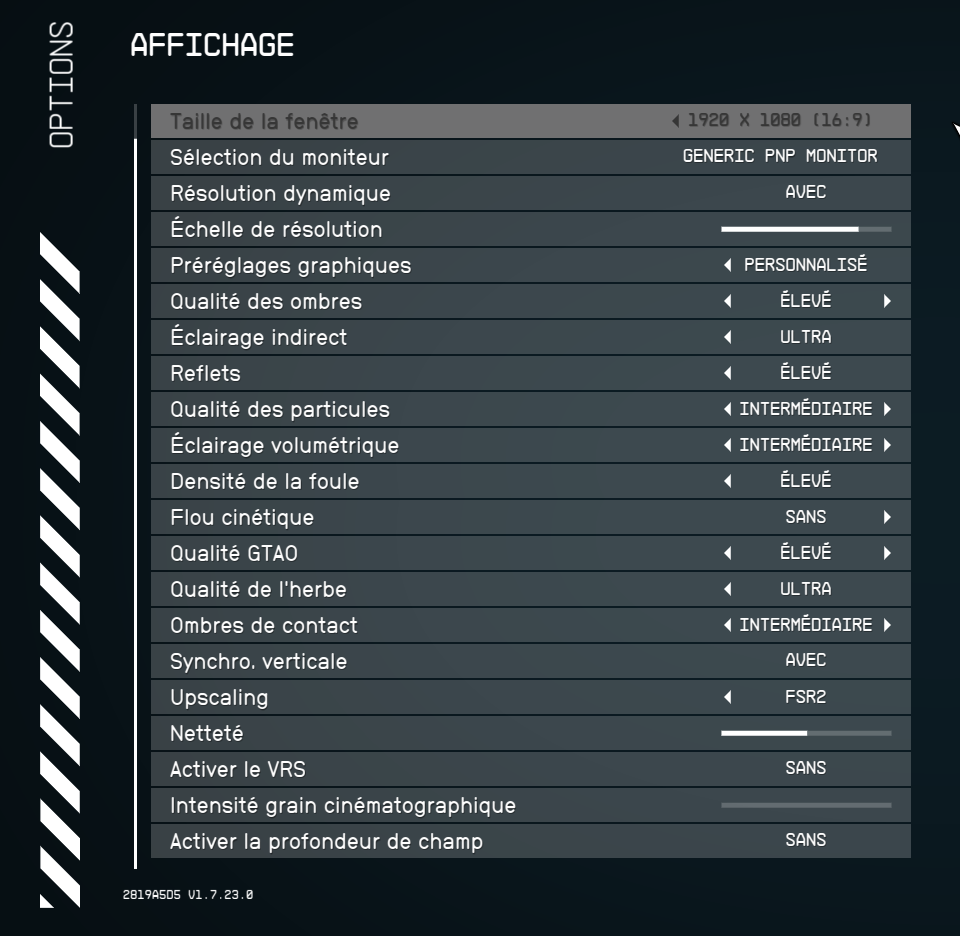This screenshot has height=936, width=960.
Task: Click left arrow for Qualité des ombres
Action: pyautogui.click(x=728, y=301)
